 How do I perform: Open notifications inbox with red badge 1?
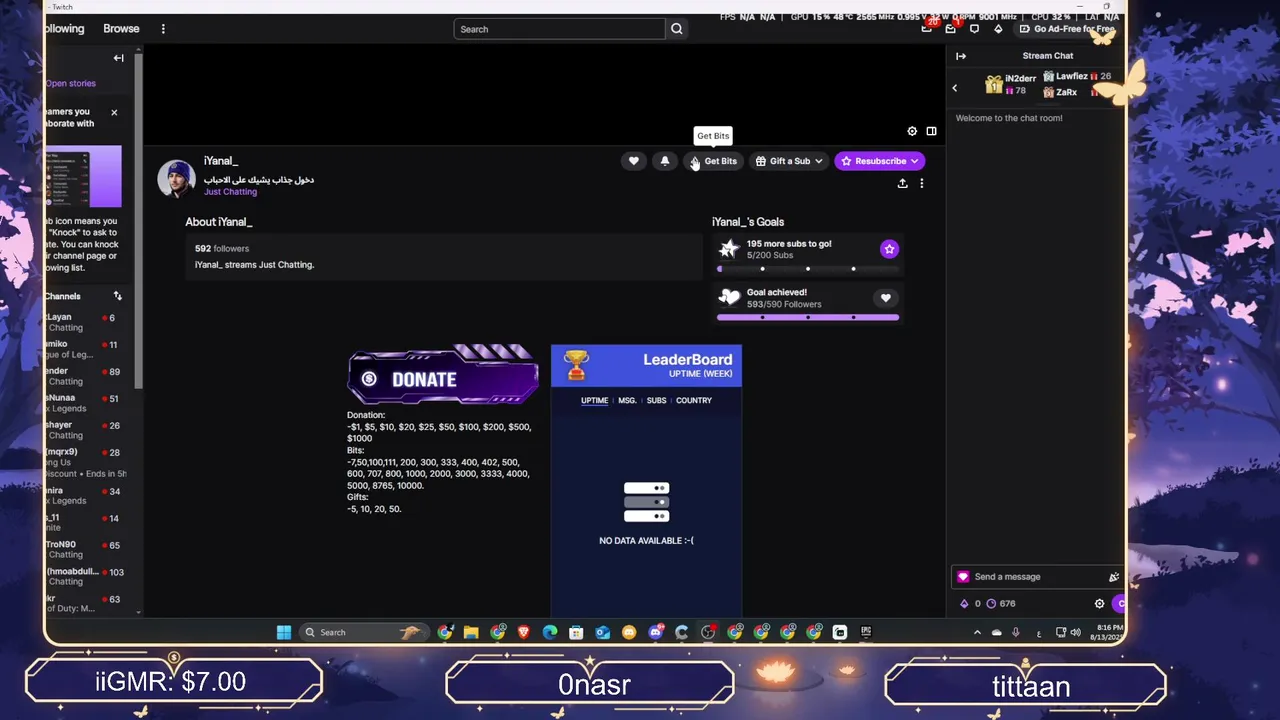951,28
